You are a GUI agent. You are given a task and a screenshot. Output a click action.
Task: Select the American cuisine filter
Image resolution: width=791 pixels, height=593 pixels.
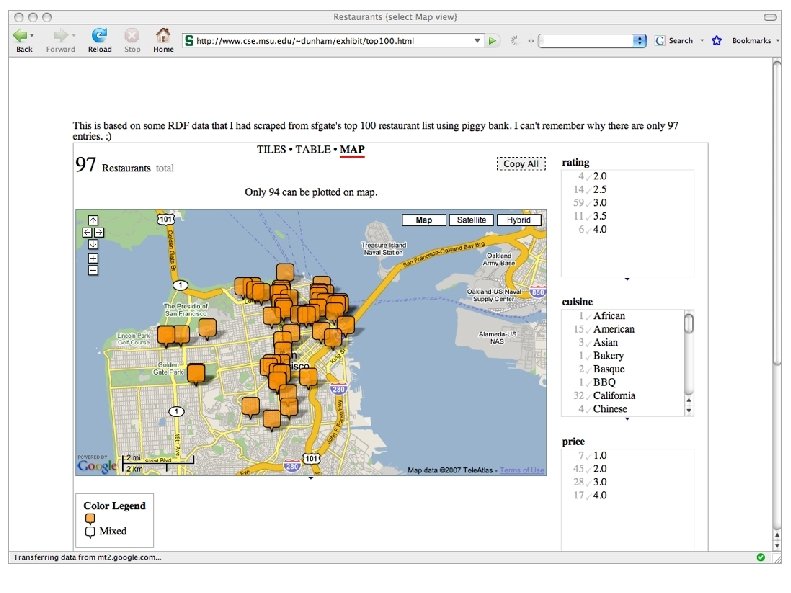[x=613, y=329]
